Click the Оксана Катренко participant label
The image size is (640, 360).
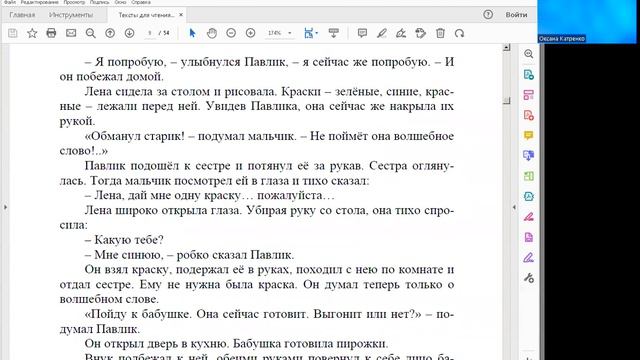pyautogui.click(x=562, y=39)
